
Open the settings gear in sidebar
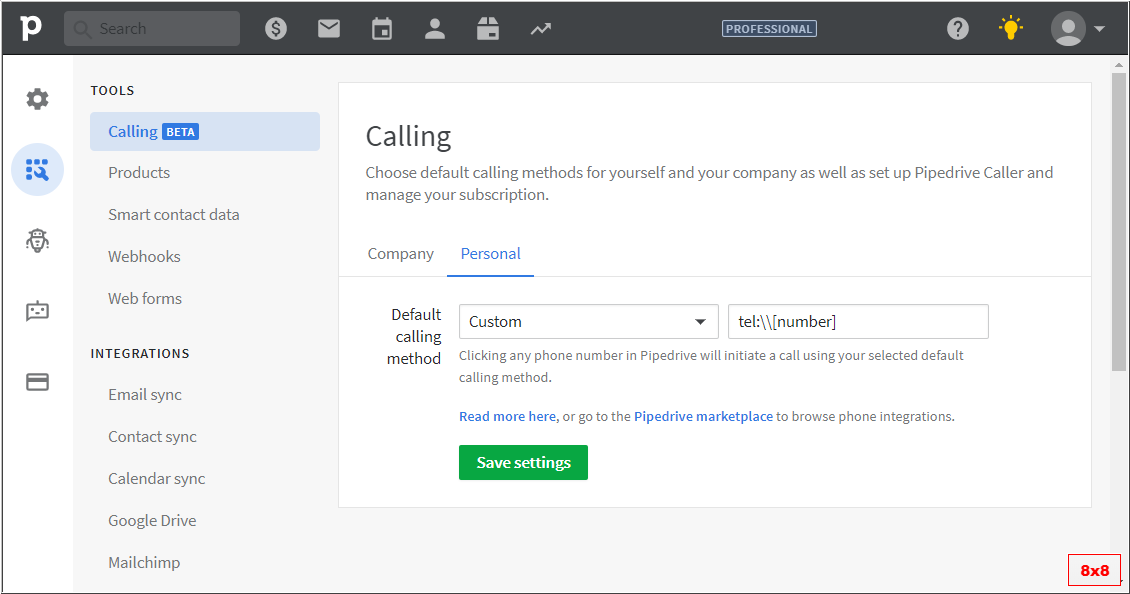[37, 99]
